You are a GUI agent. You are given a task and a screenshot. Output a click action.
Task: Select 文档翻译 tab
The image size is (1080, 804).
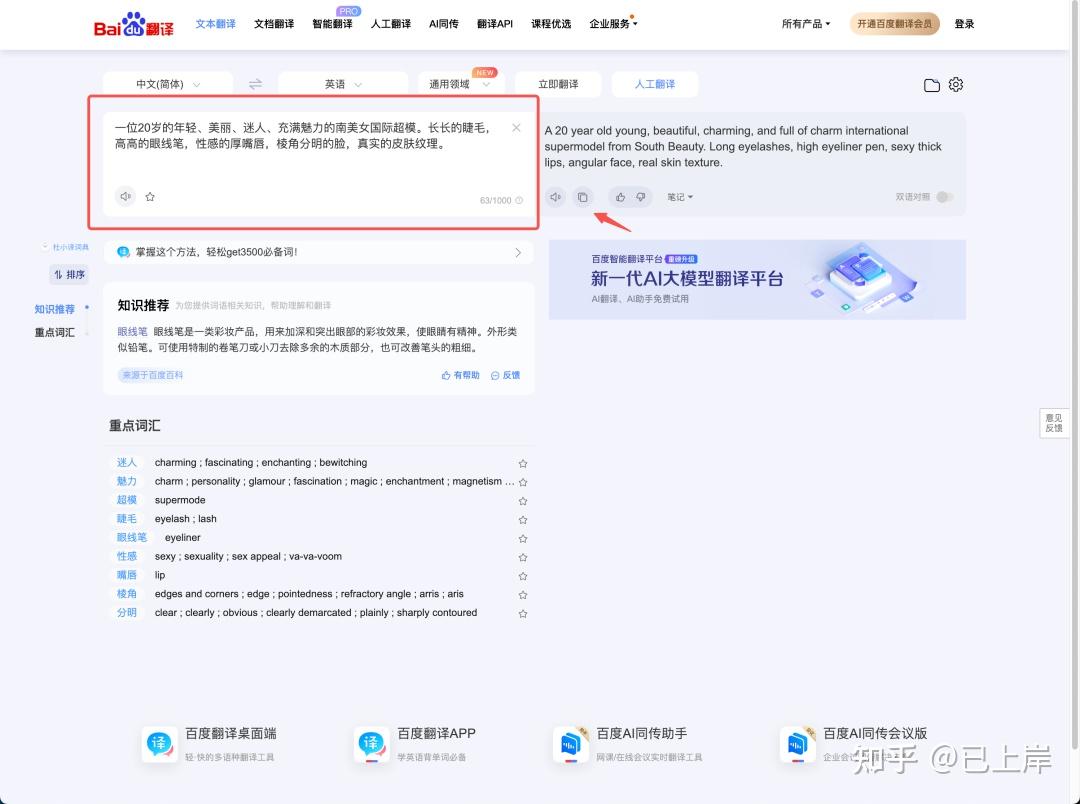coord(274,23)
